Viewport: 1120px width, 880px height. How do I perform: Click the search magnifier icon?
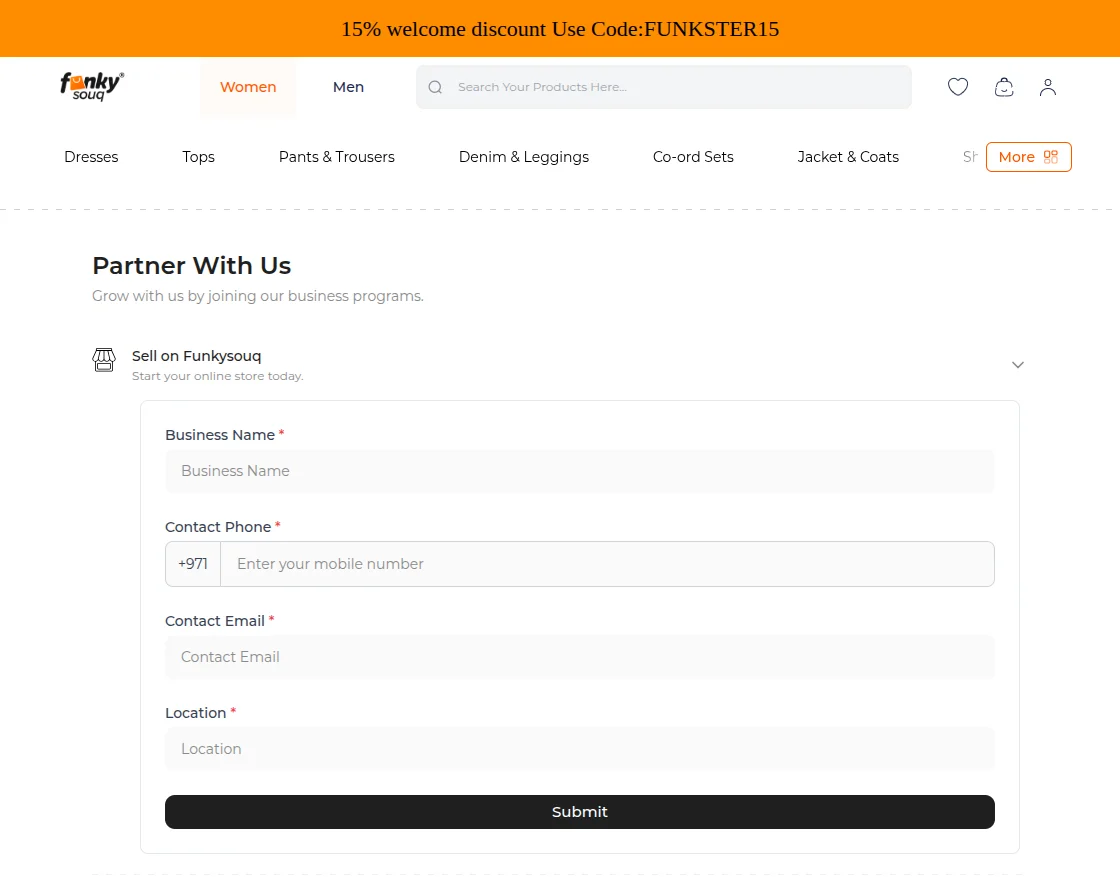click(435, 87)
